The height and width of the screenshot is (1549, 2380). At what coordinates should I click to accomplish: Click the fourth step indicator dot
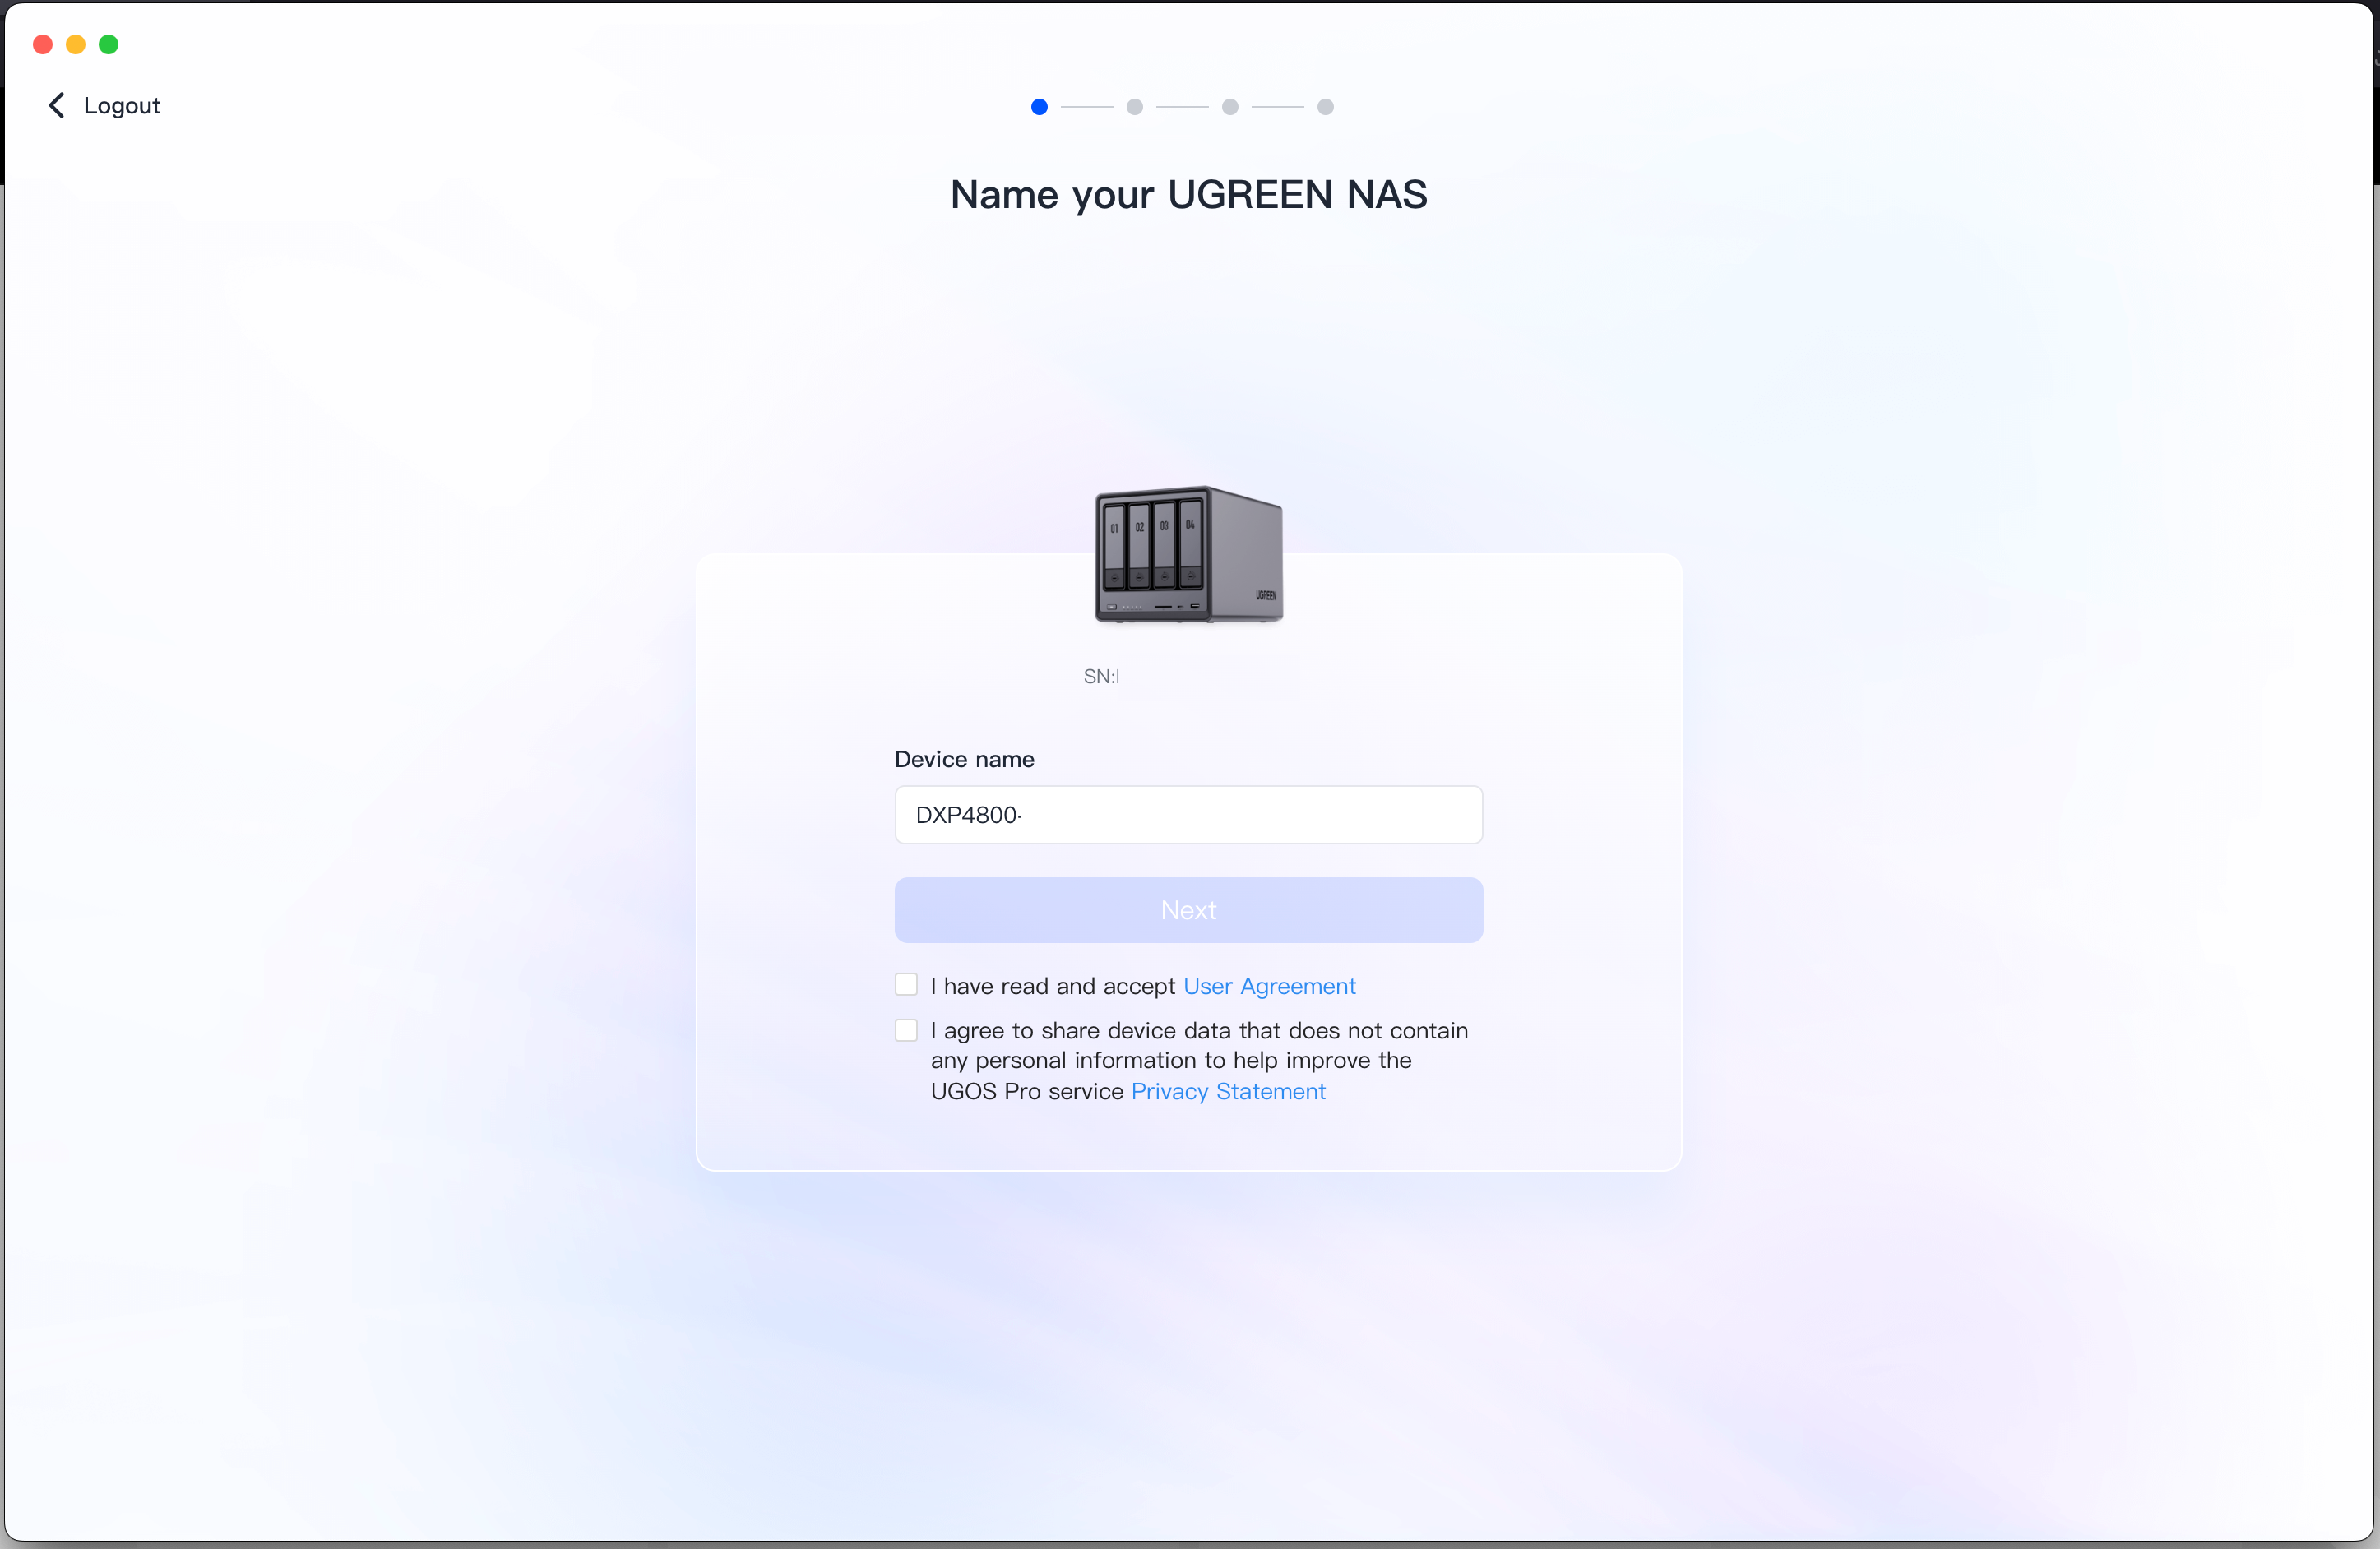click(1325, 106)
